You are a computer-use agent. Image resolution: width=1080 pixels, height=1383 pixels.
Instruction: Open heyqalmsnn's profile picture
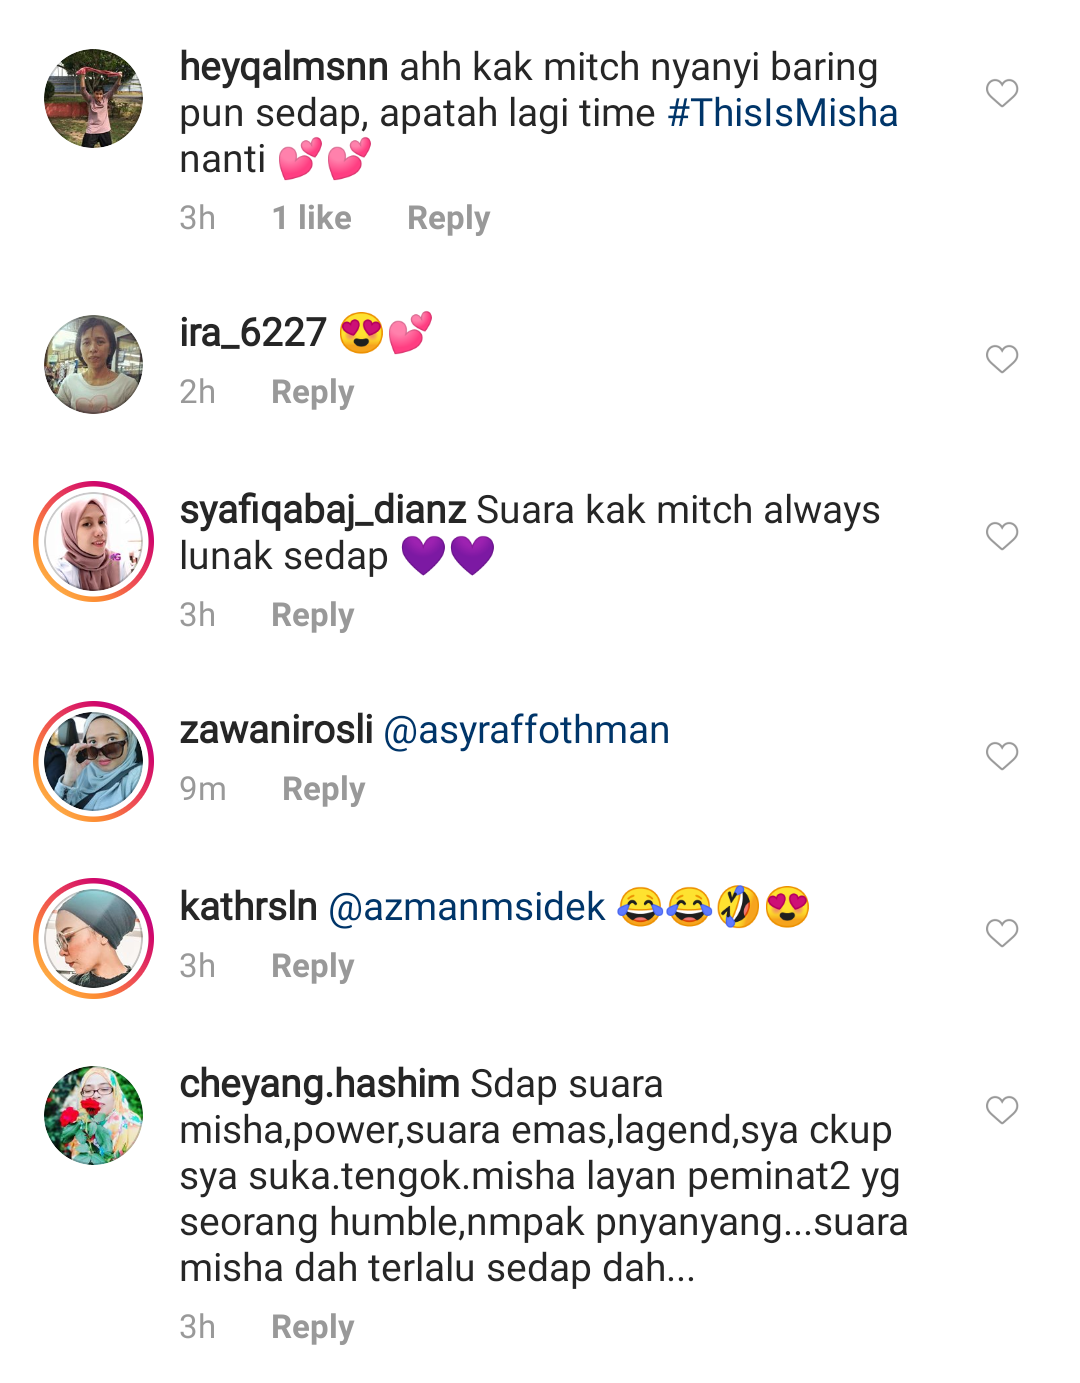(94, 98)
